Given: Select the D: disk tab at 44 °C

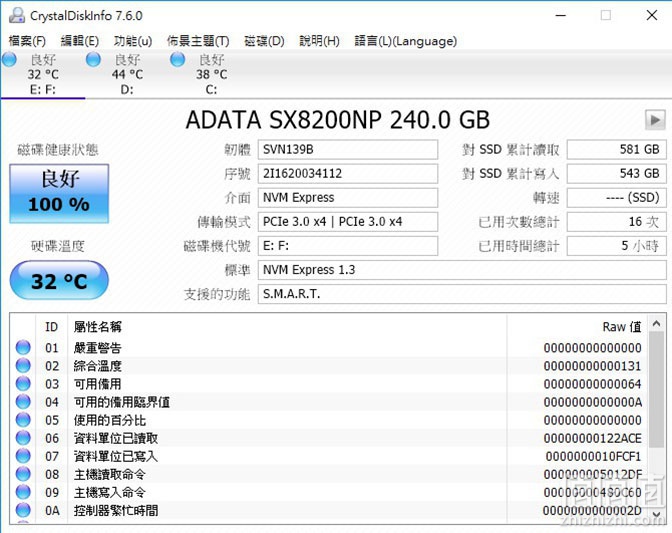Looking at the screenshot, I should point(127,75).
